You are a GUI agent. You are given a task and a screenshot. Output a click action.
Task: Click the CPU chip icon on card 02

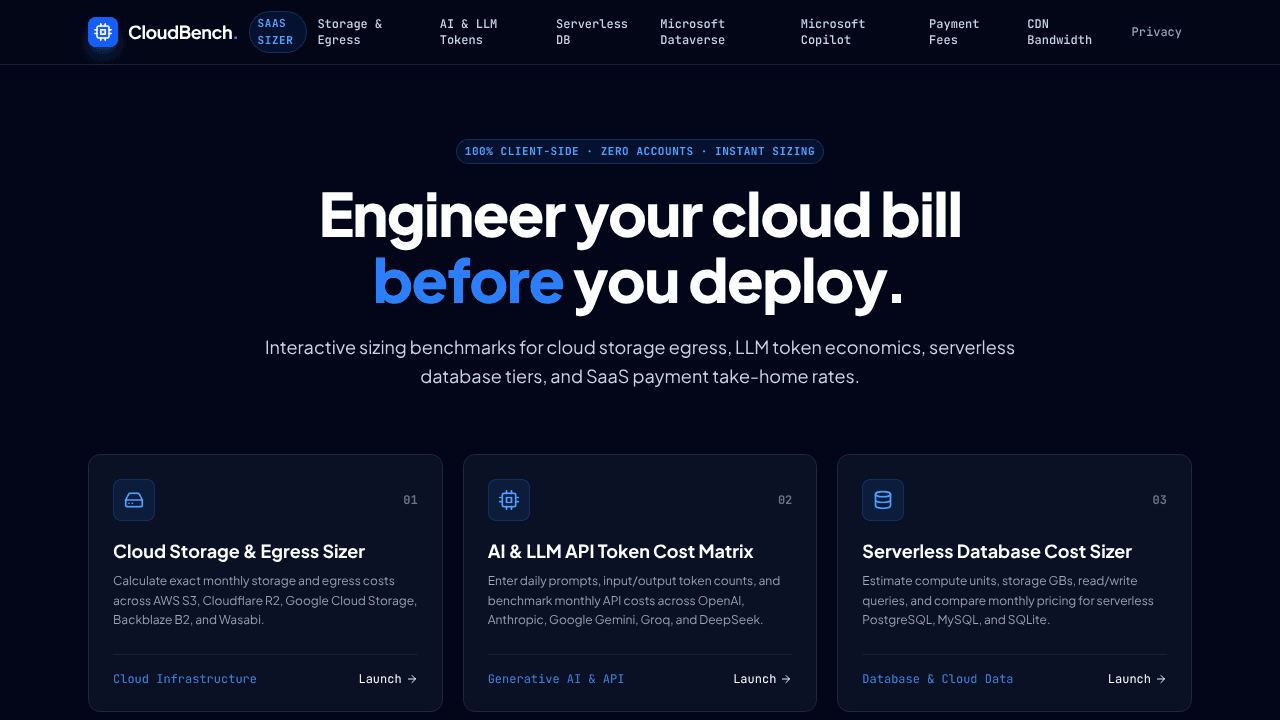coord(509,500)
